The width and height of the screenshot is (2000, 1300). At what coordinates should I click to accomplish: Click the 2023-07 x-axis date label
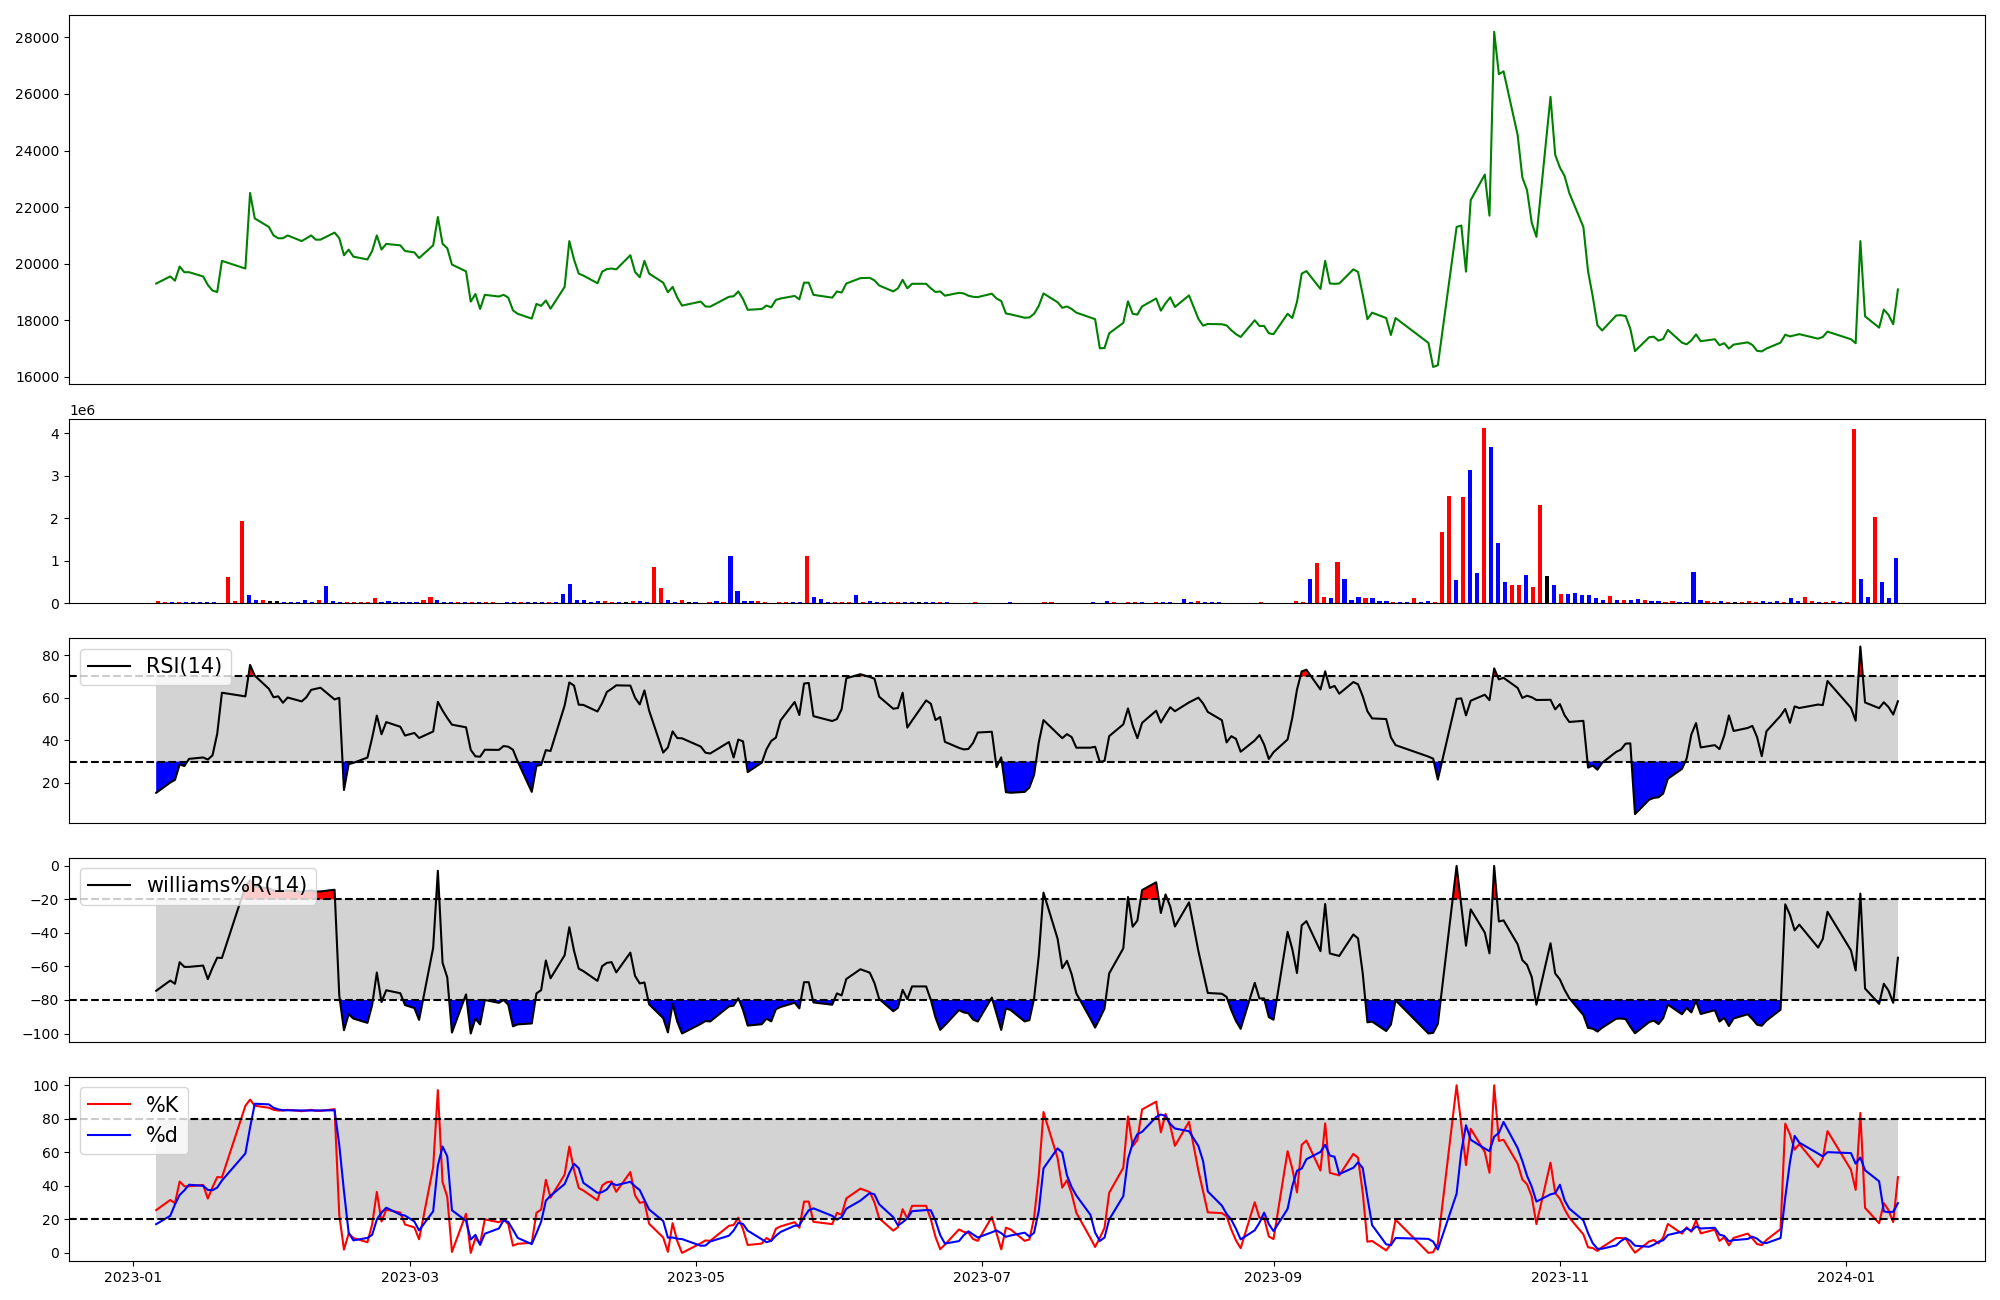[982, 1277]
